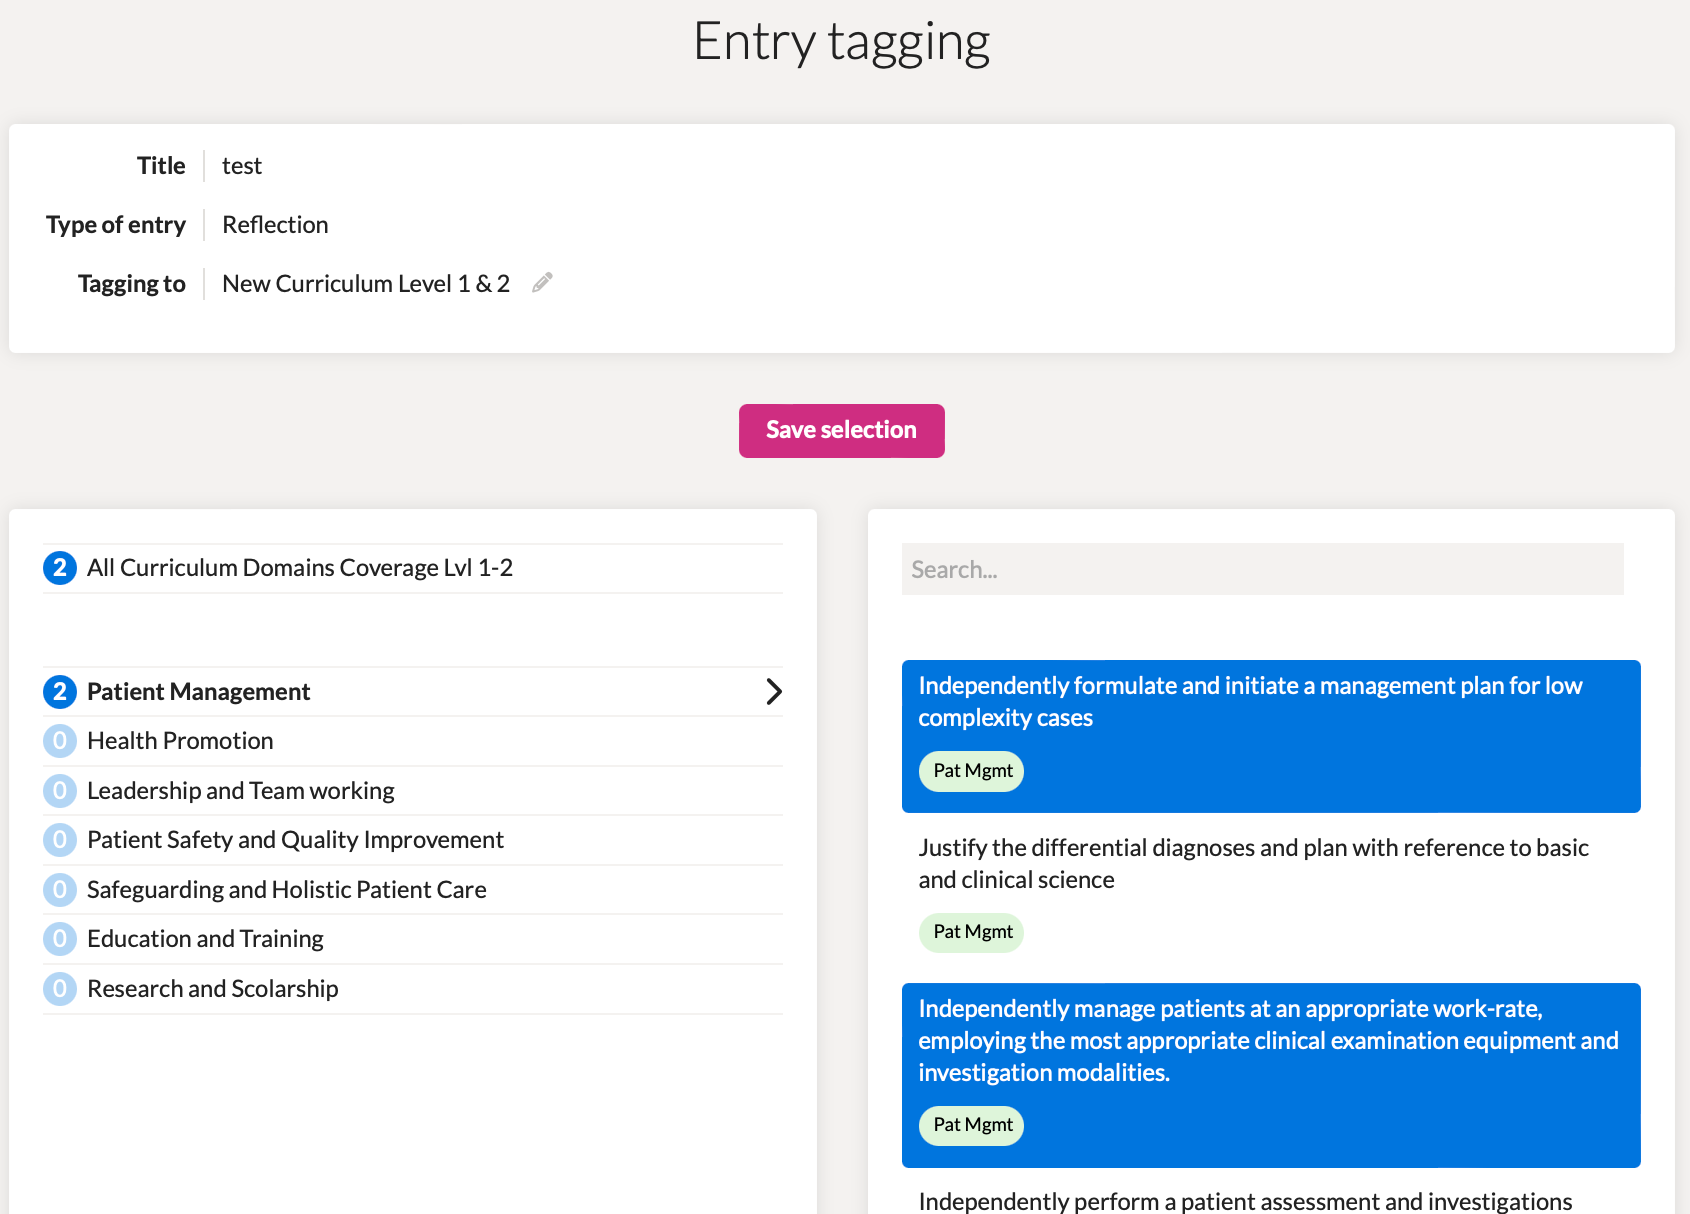Click the blue count badge for All Curriculum Domains
1690x1214 pixels.
point(60,568)
